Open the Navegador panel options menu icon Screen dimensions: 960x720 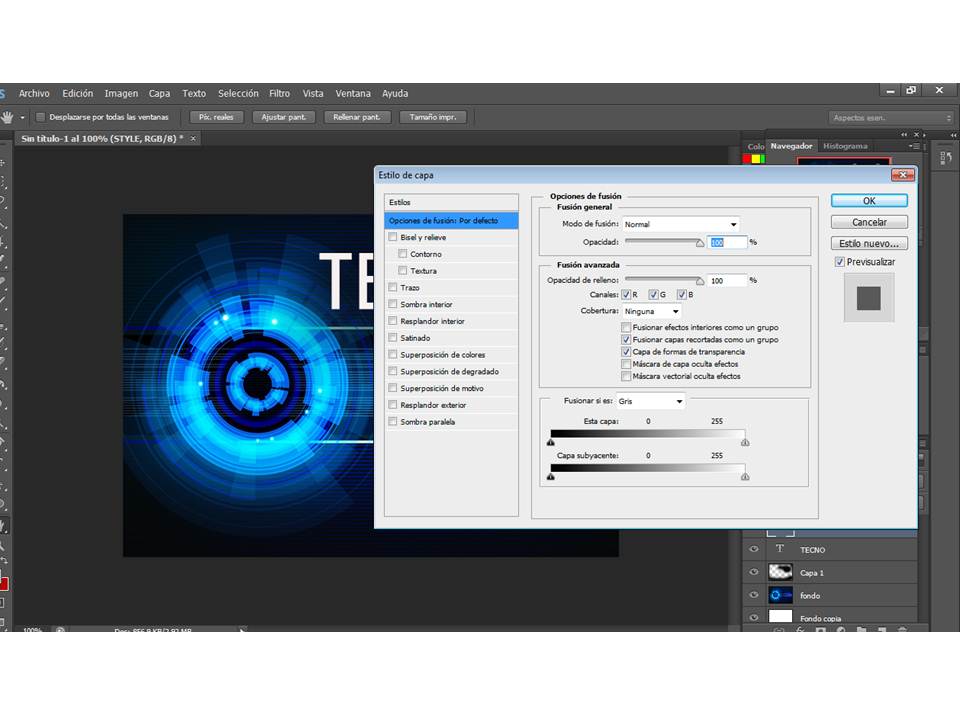(915, 146)
